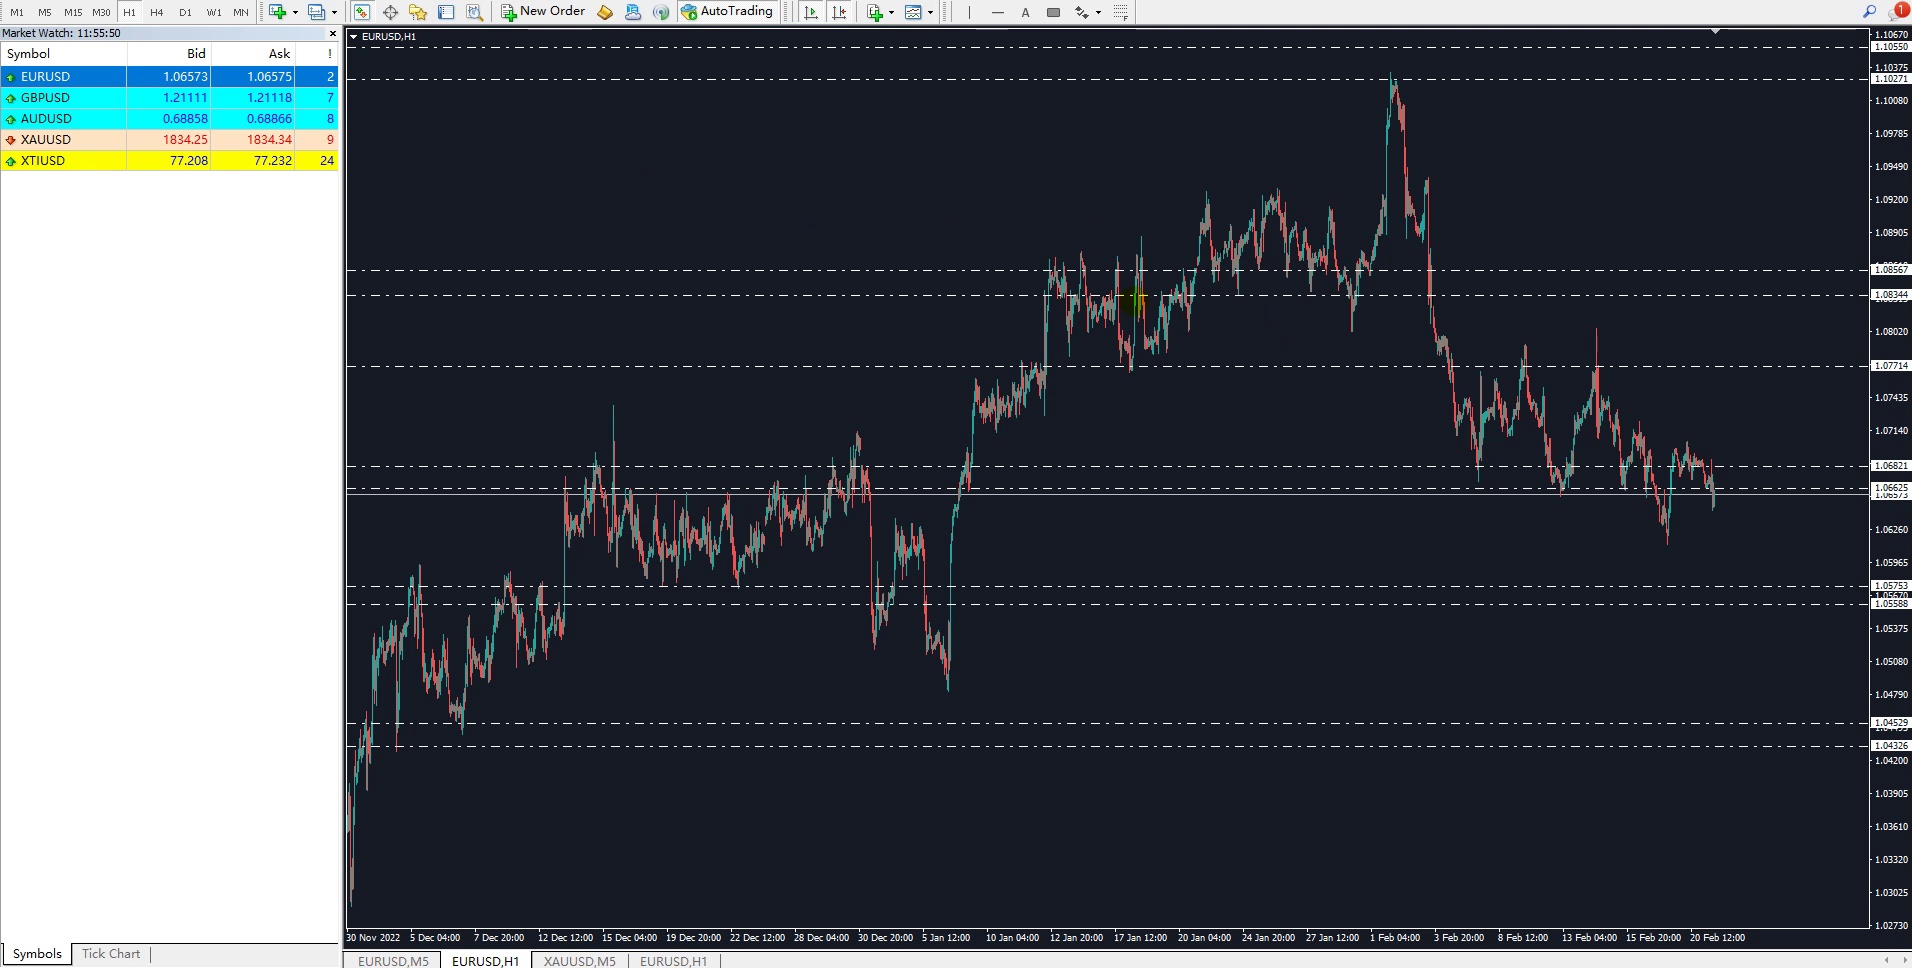Toggle the H1 timeframe button
Screen dimensions: 1912x968
(x=129, y=12)
